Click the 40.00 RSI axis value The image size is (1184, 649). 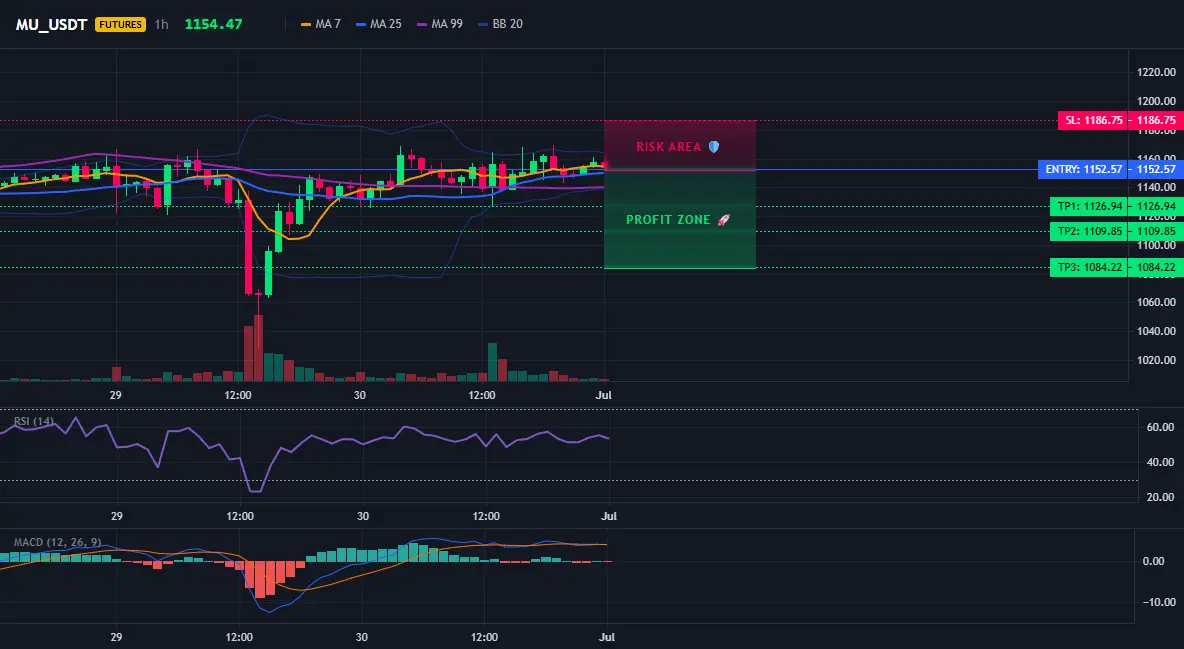1161,462
